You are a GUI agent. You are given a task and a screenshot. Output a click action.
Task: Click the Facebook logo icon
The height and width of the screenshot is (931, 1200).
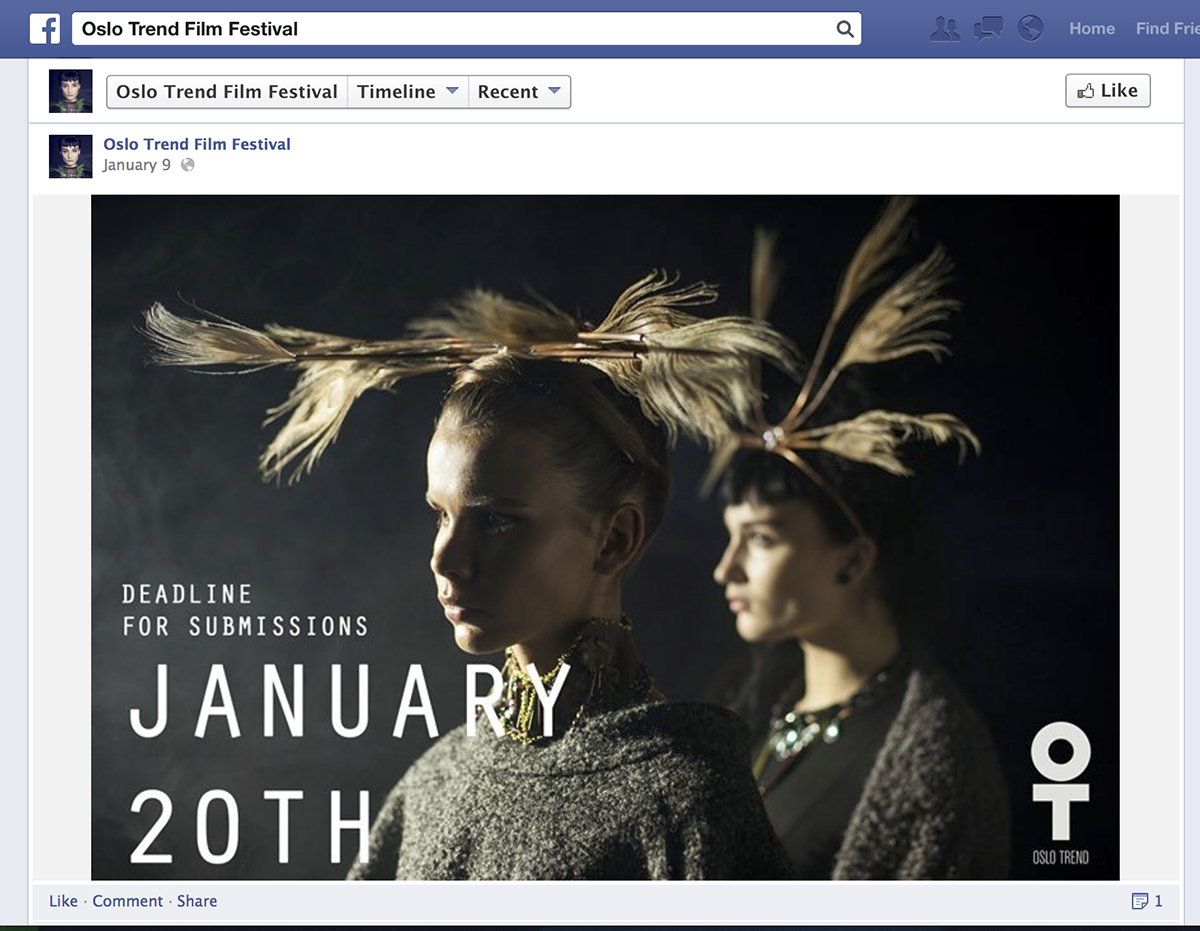[45, 28]
